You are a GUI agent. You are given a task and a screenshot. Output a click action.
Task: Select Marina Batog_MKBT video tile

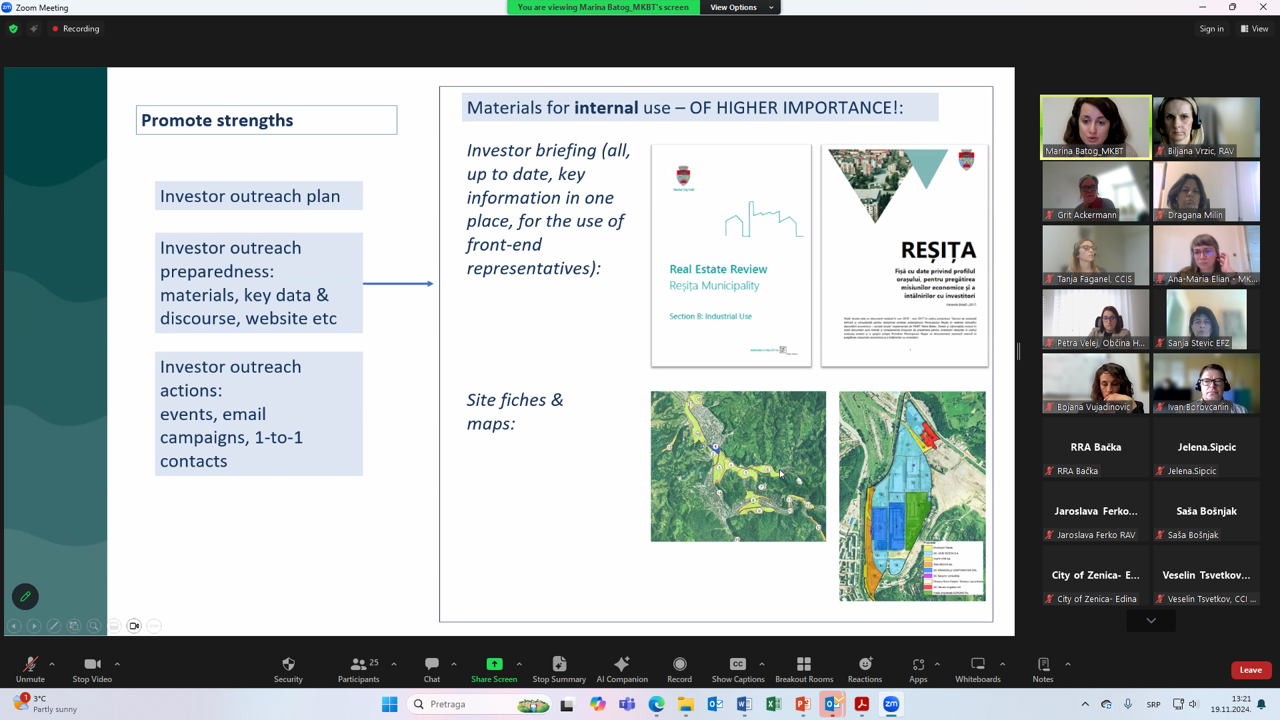pos(1096,127)
